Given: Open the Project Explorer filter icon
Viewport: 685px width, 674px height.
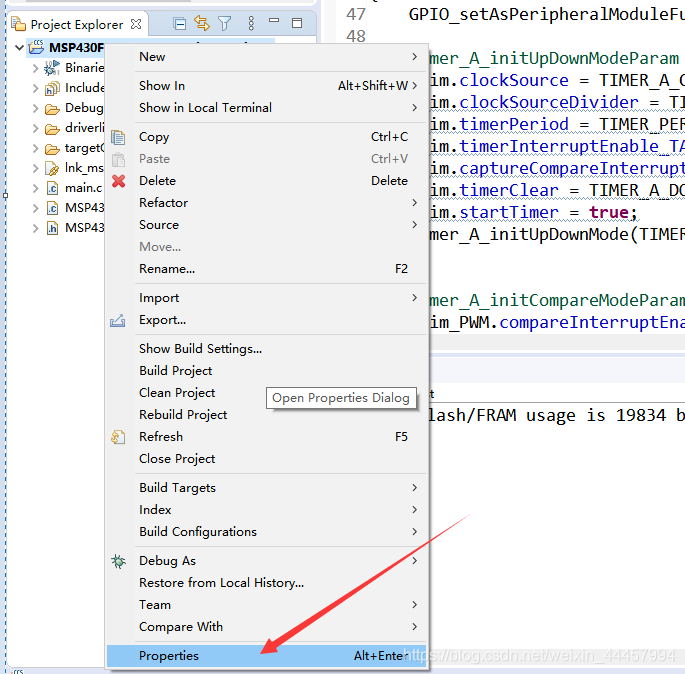Looking at the screenshot, I should pyautogui.click(x=225, y=24).
